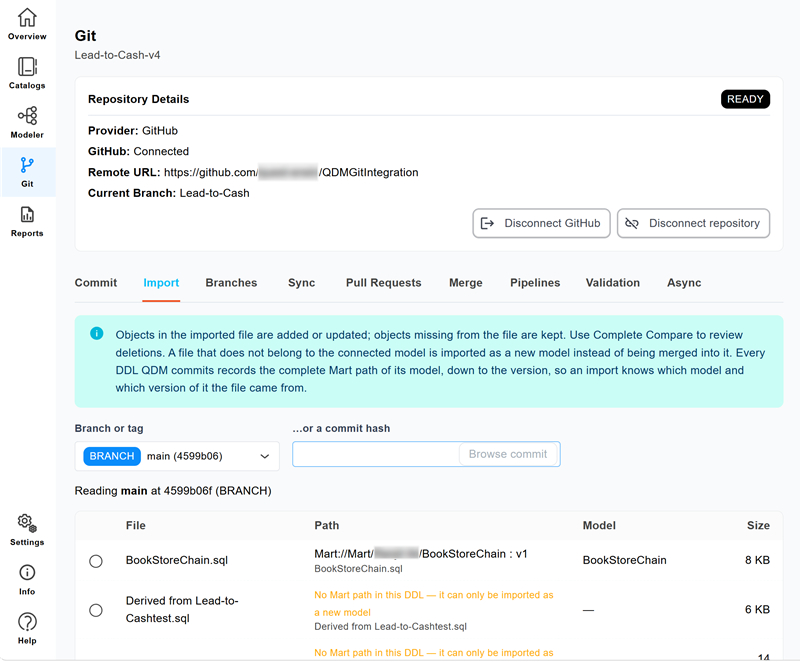Open the Info circle icon
800x662 pixels.
pos(27,572)
